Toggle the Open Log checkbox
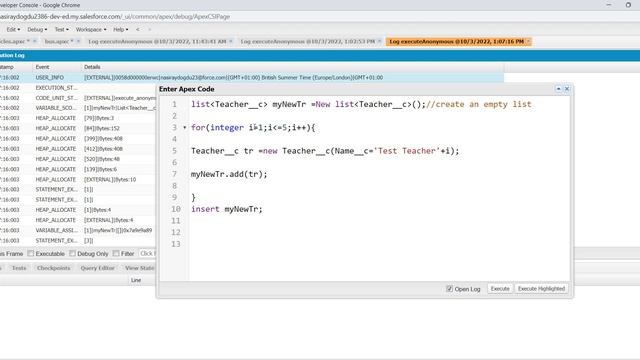 point(449,289)
